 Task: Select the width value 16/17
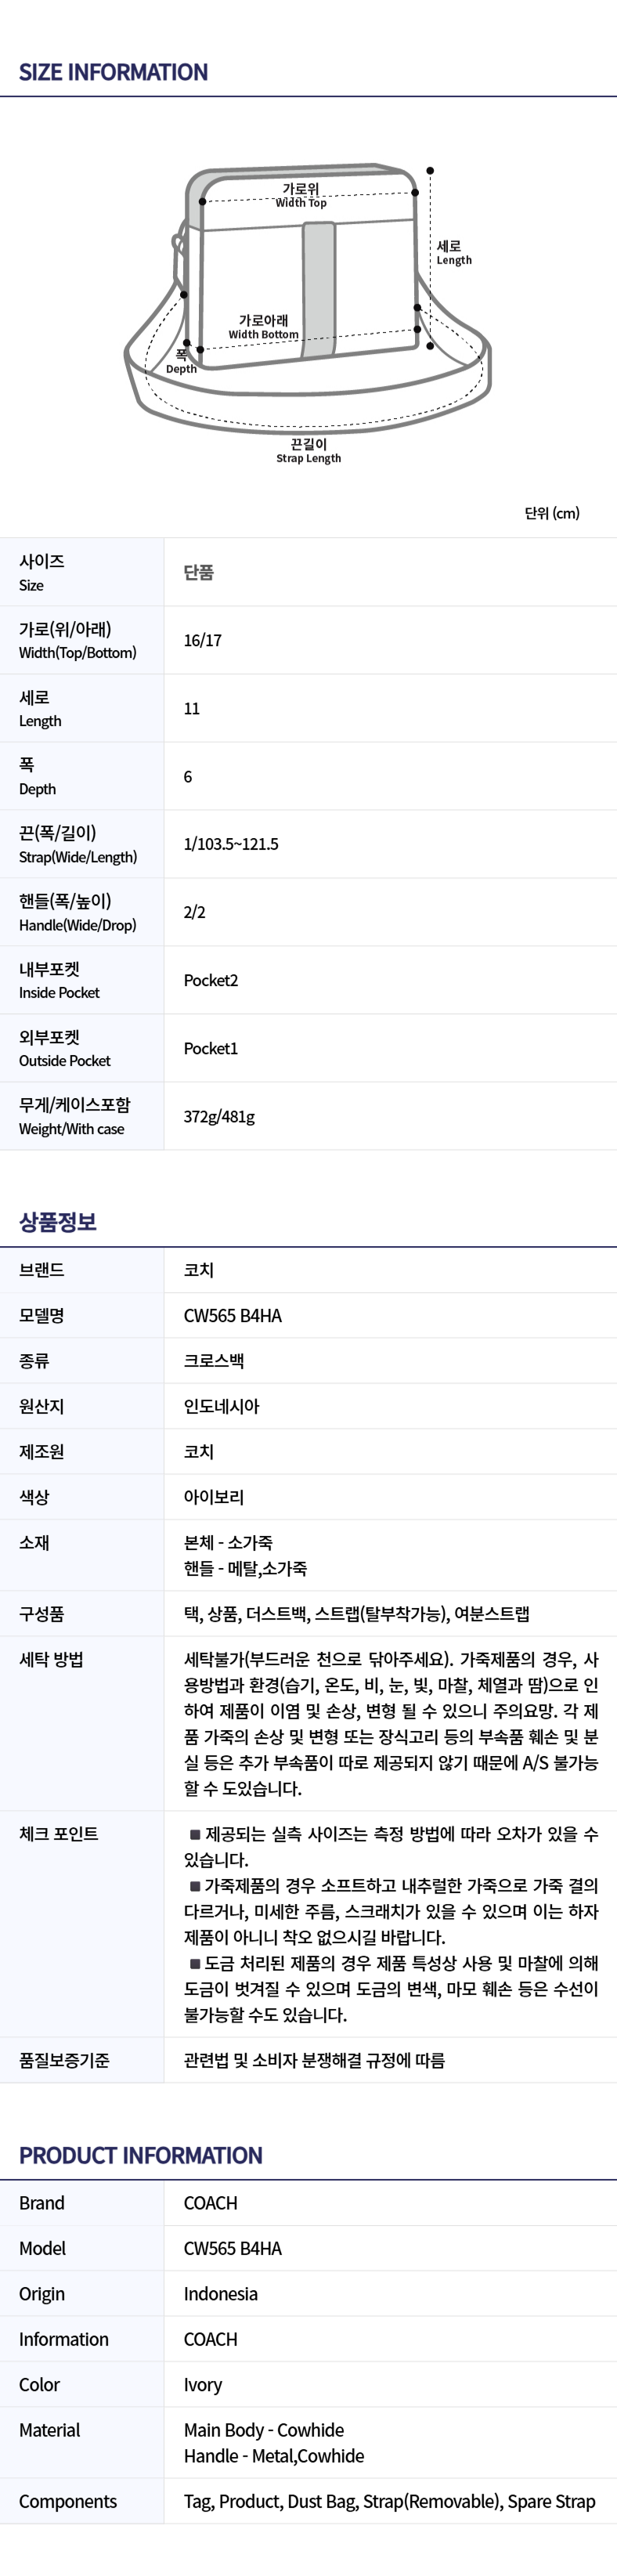coord(203,640)
